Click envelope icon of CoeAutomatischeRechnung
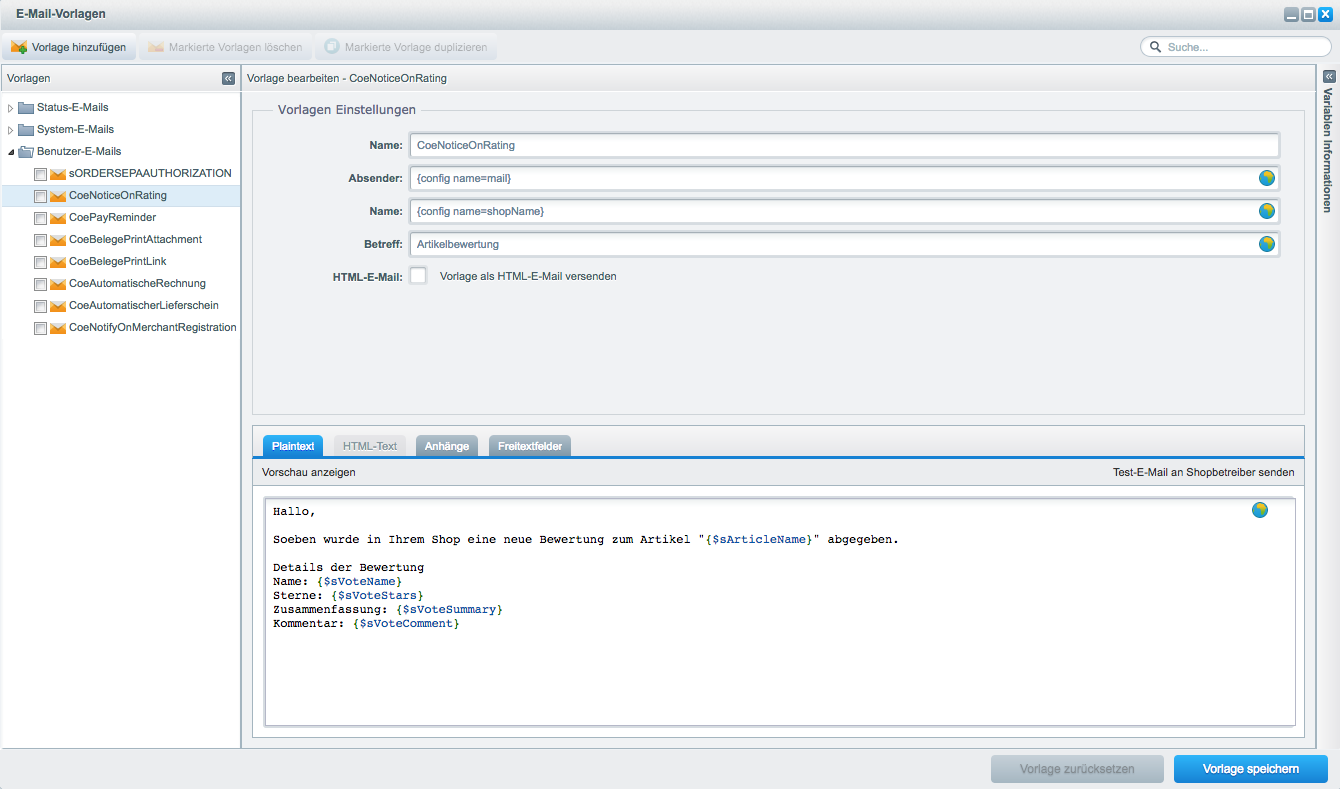This screenshot has height=789, width=1340. [58, 284]
